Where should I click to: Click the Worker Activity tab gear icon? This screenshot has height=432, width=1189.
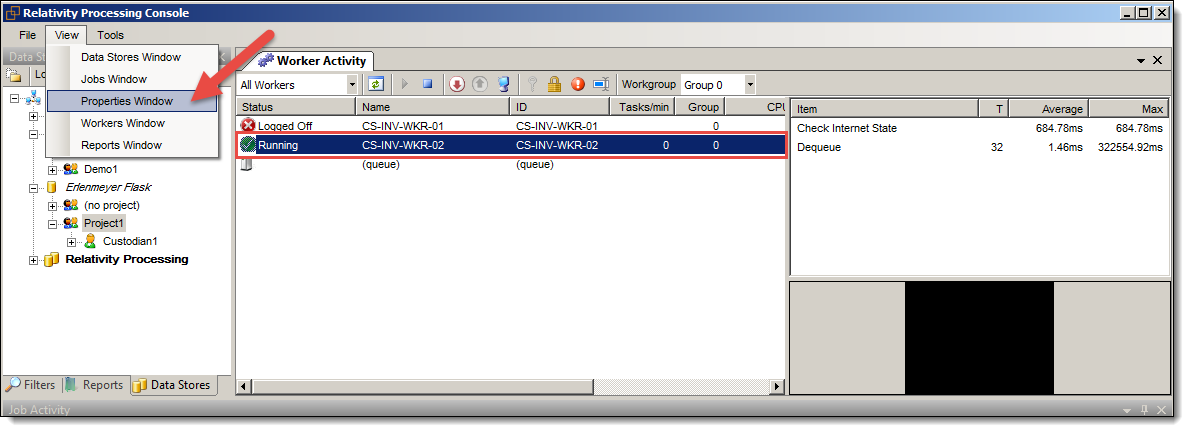point(265,61)
